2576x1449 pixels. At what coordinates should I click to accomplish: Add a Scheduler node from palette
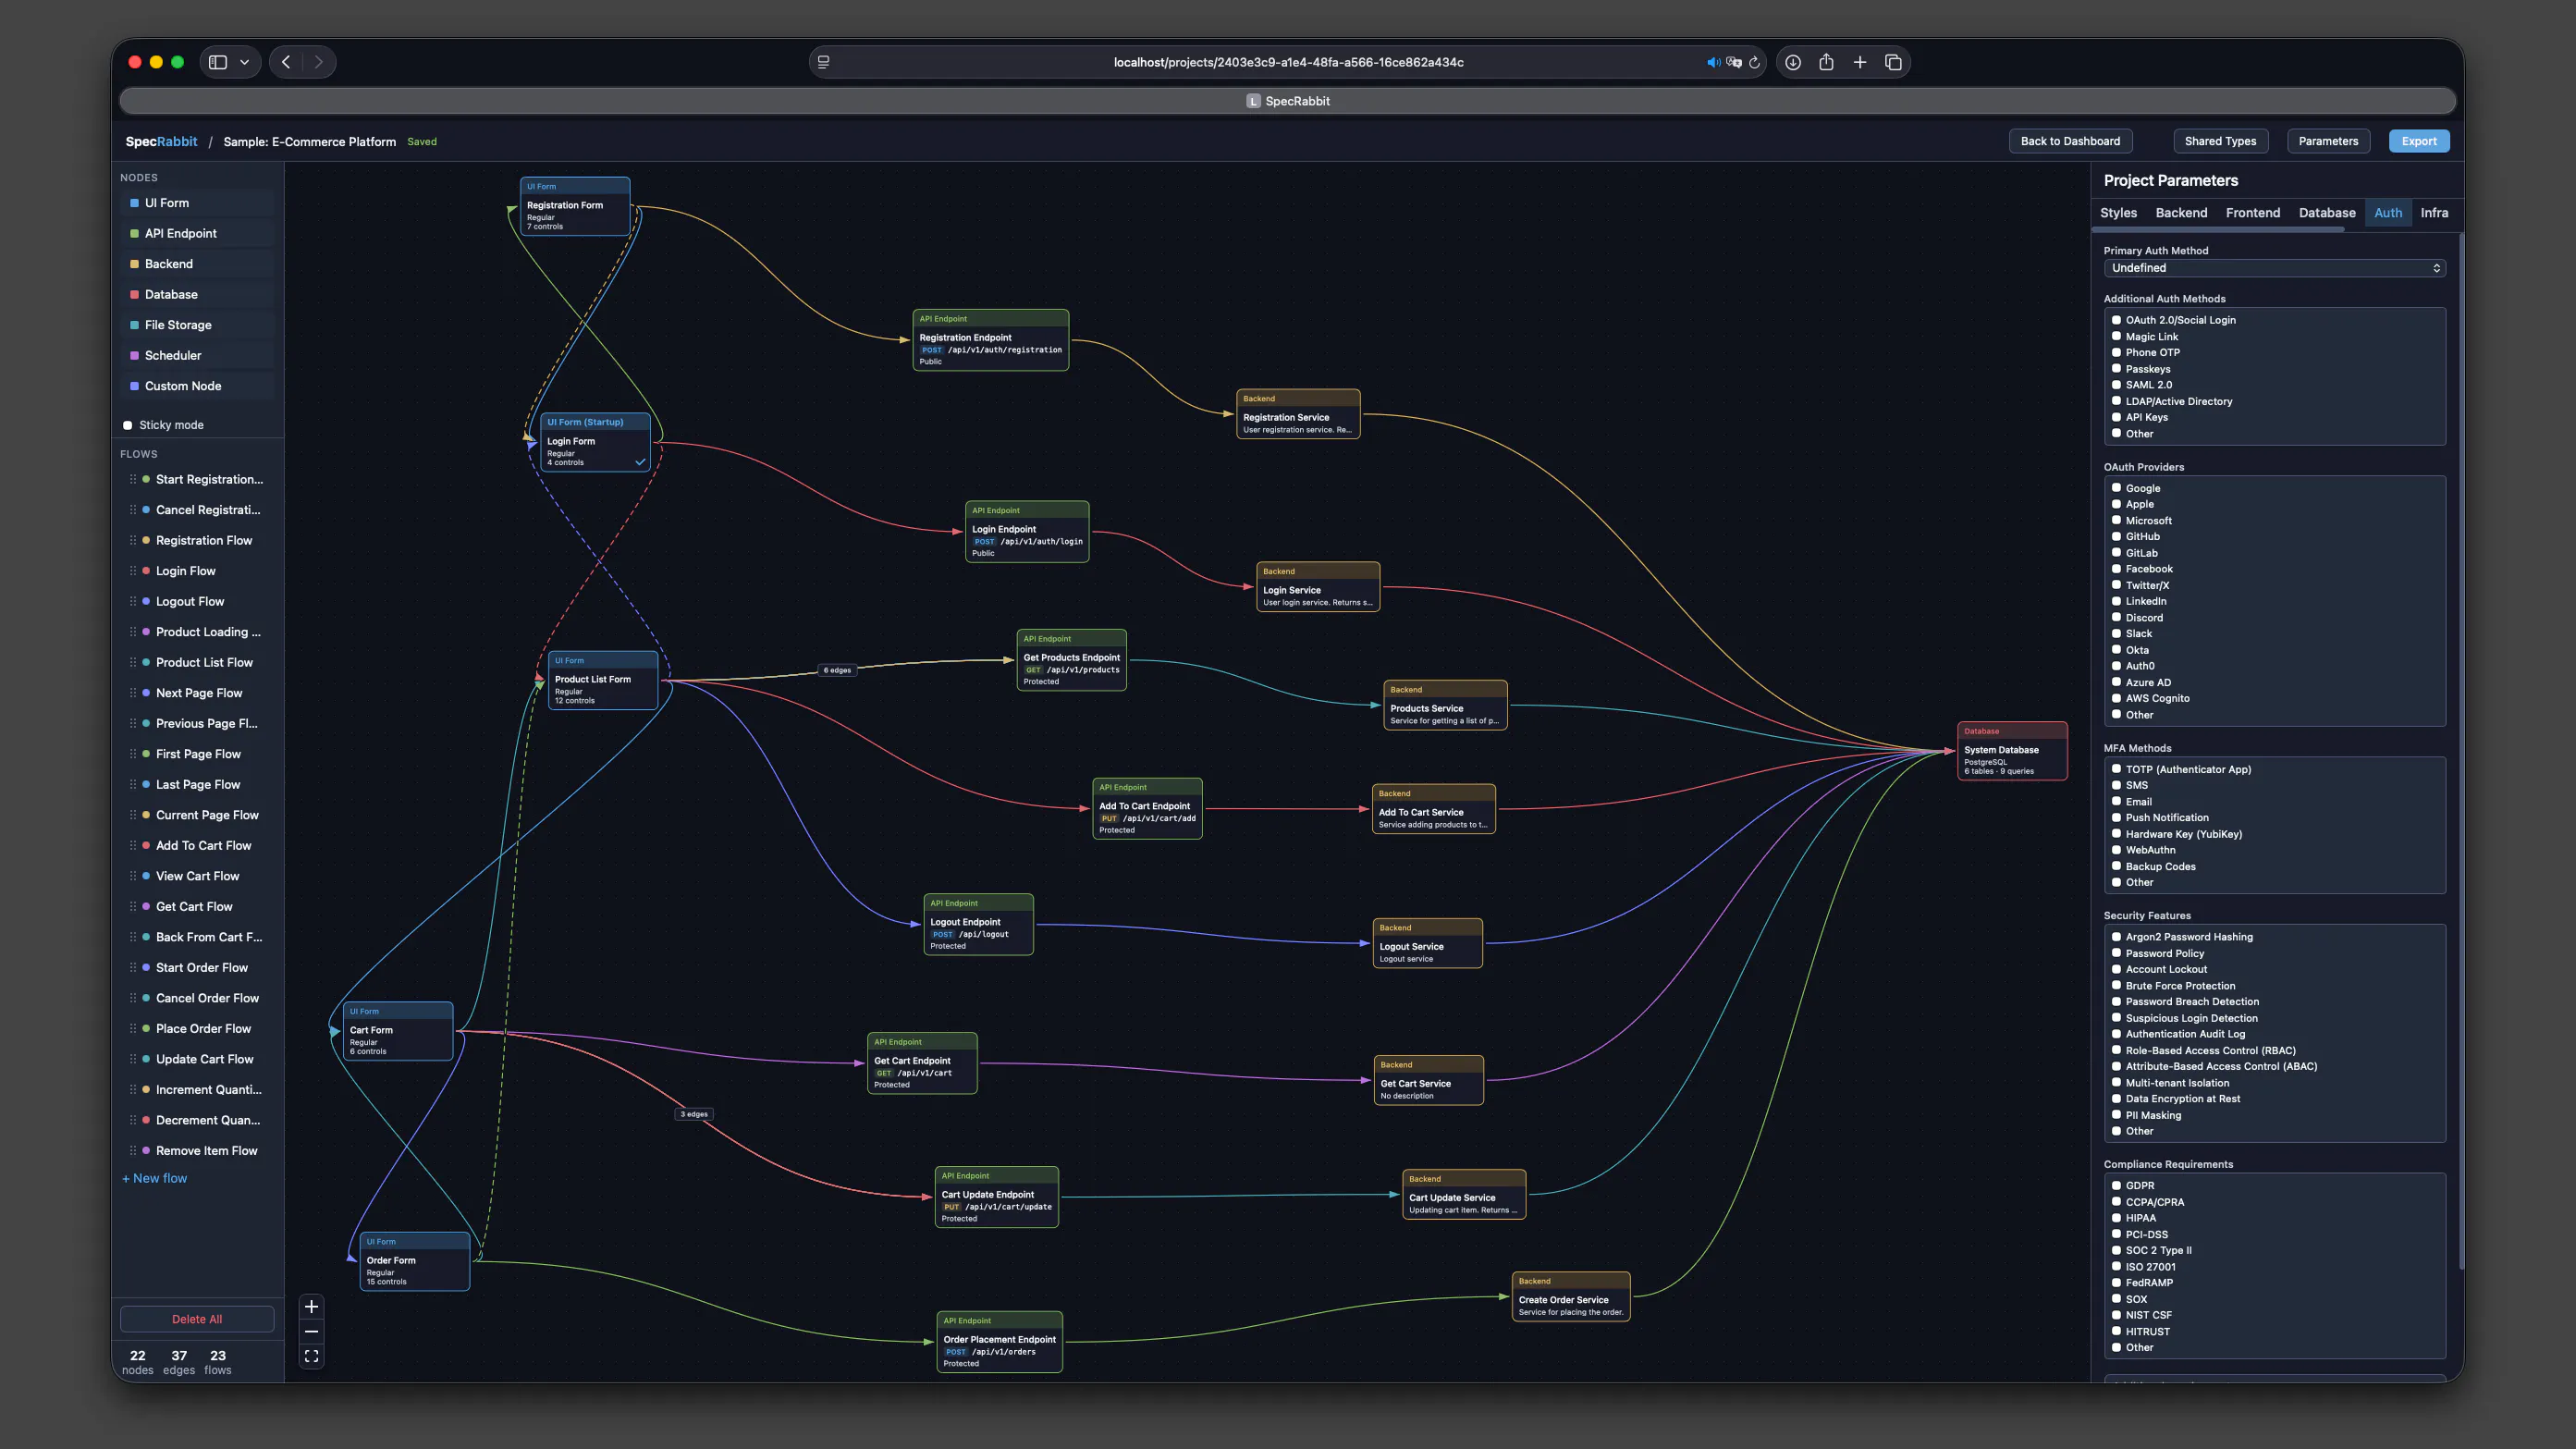pyautogui.click(x=197, y=355)
